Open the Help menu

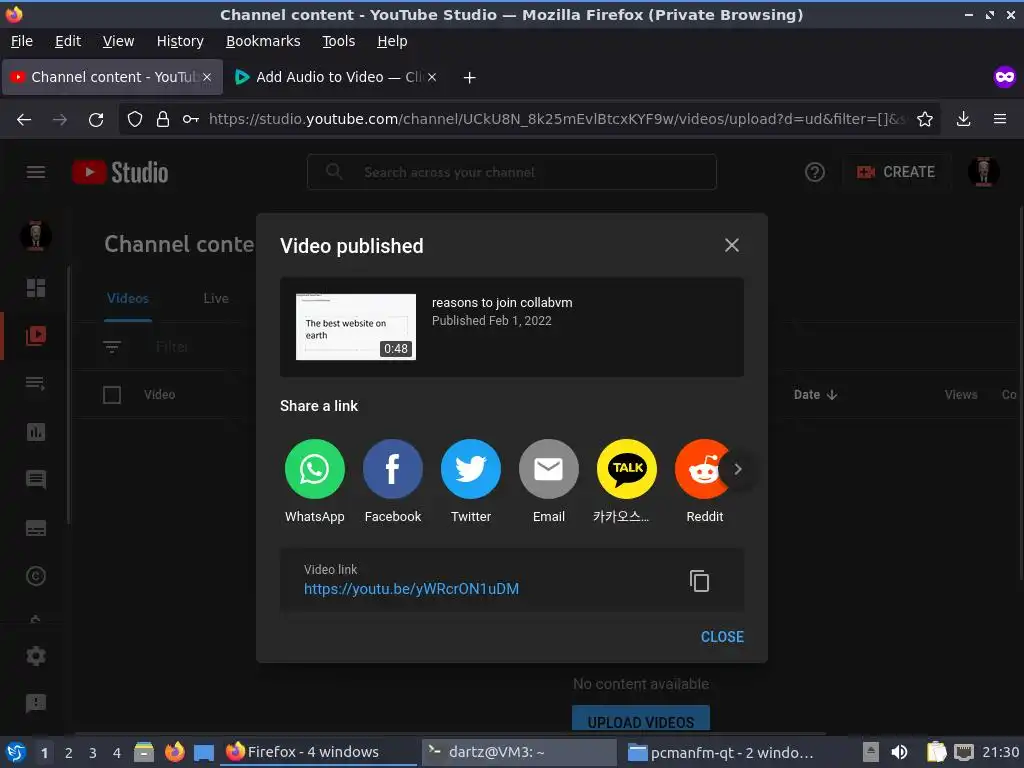392,41
